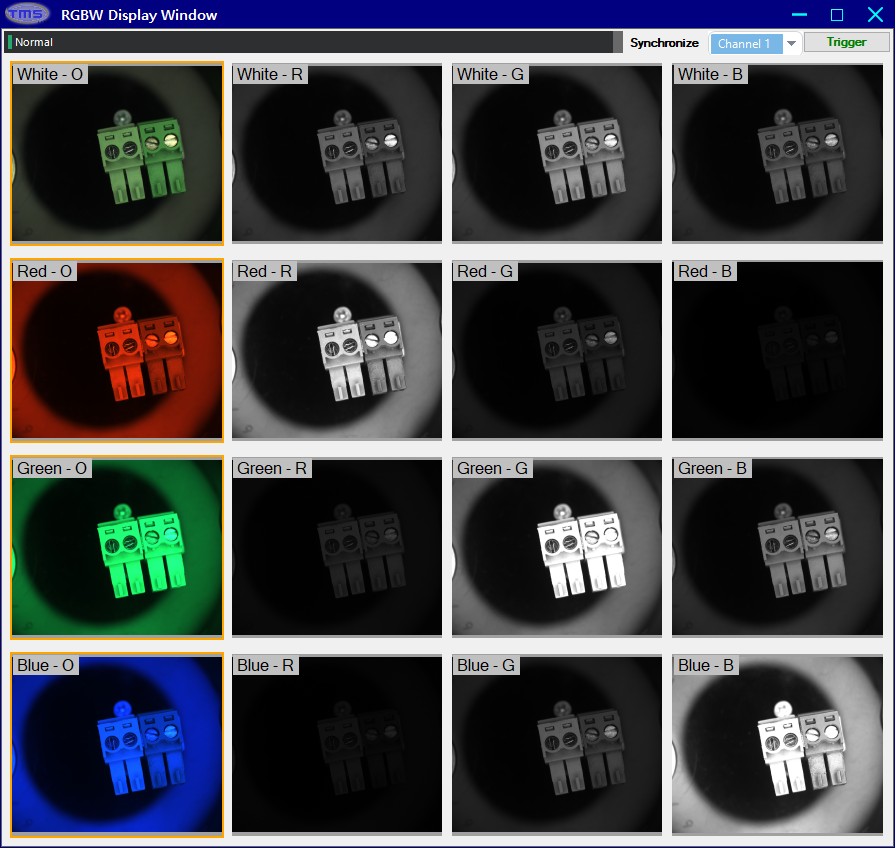Enable Synchronize mode
The height and width of the screenshot is (848, 895).
664,42
